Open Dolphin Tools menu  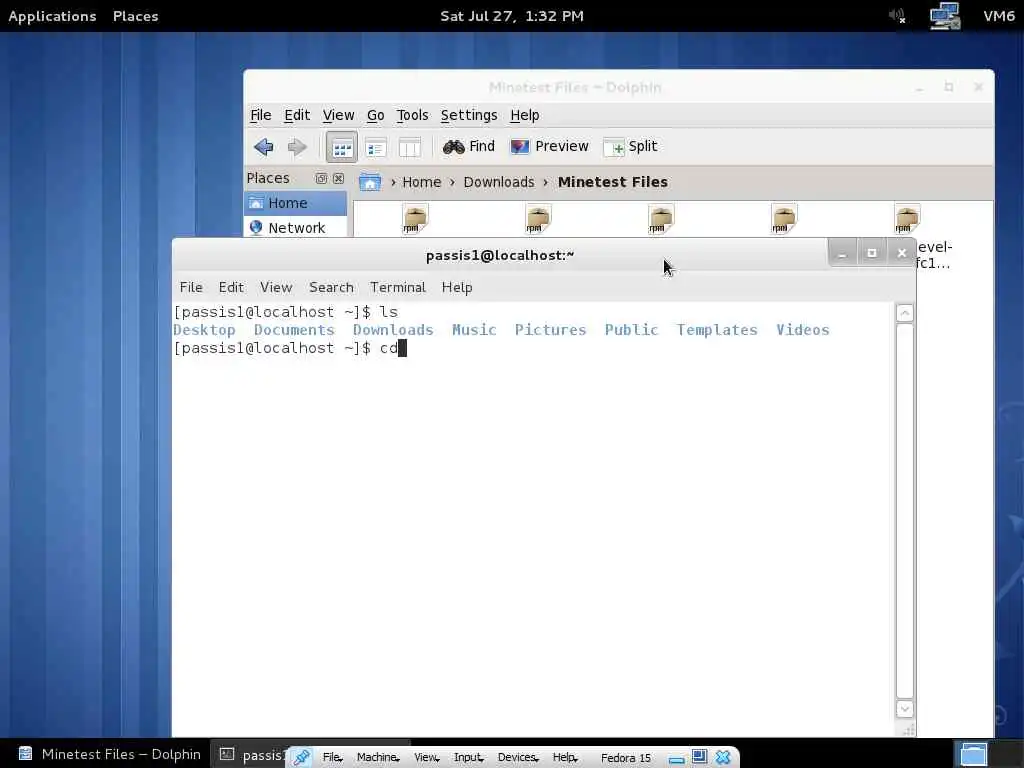coord(412,115)
